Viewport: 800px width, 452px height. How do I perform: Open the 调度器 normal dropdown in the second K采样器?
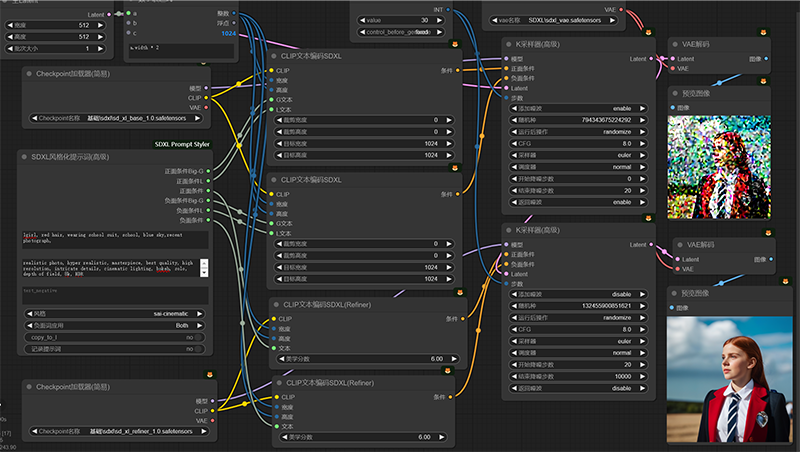tap(579, 353)
